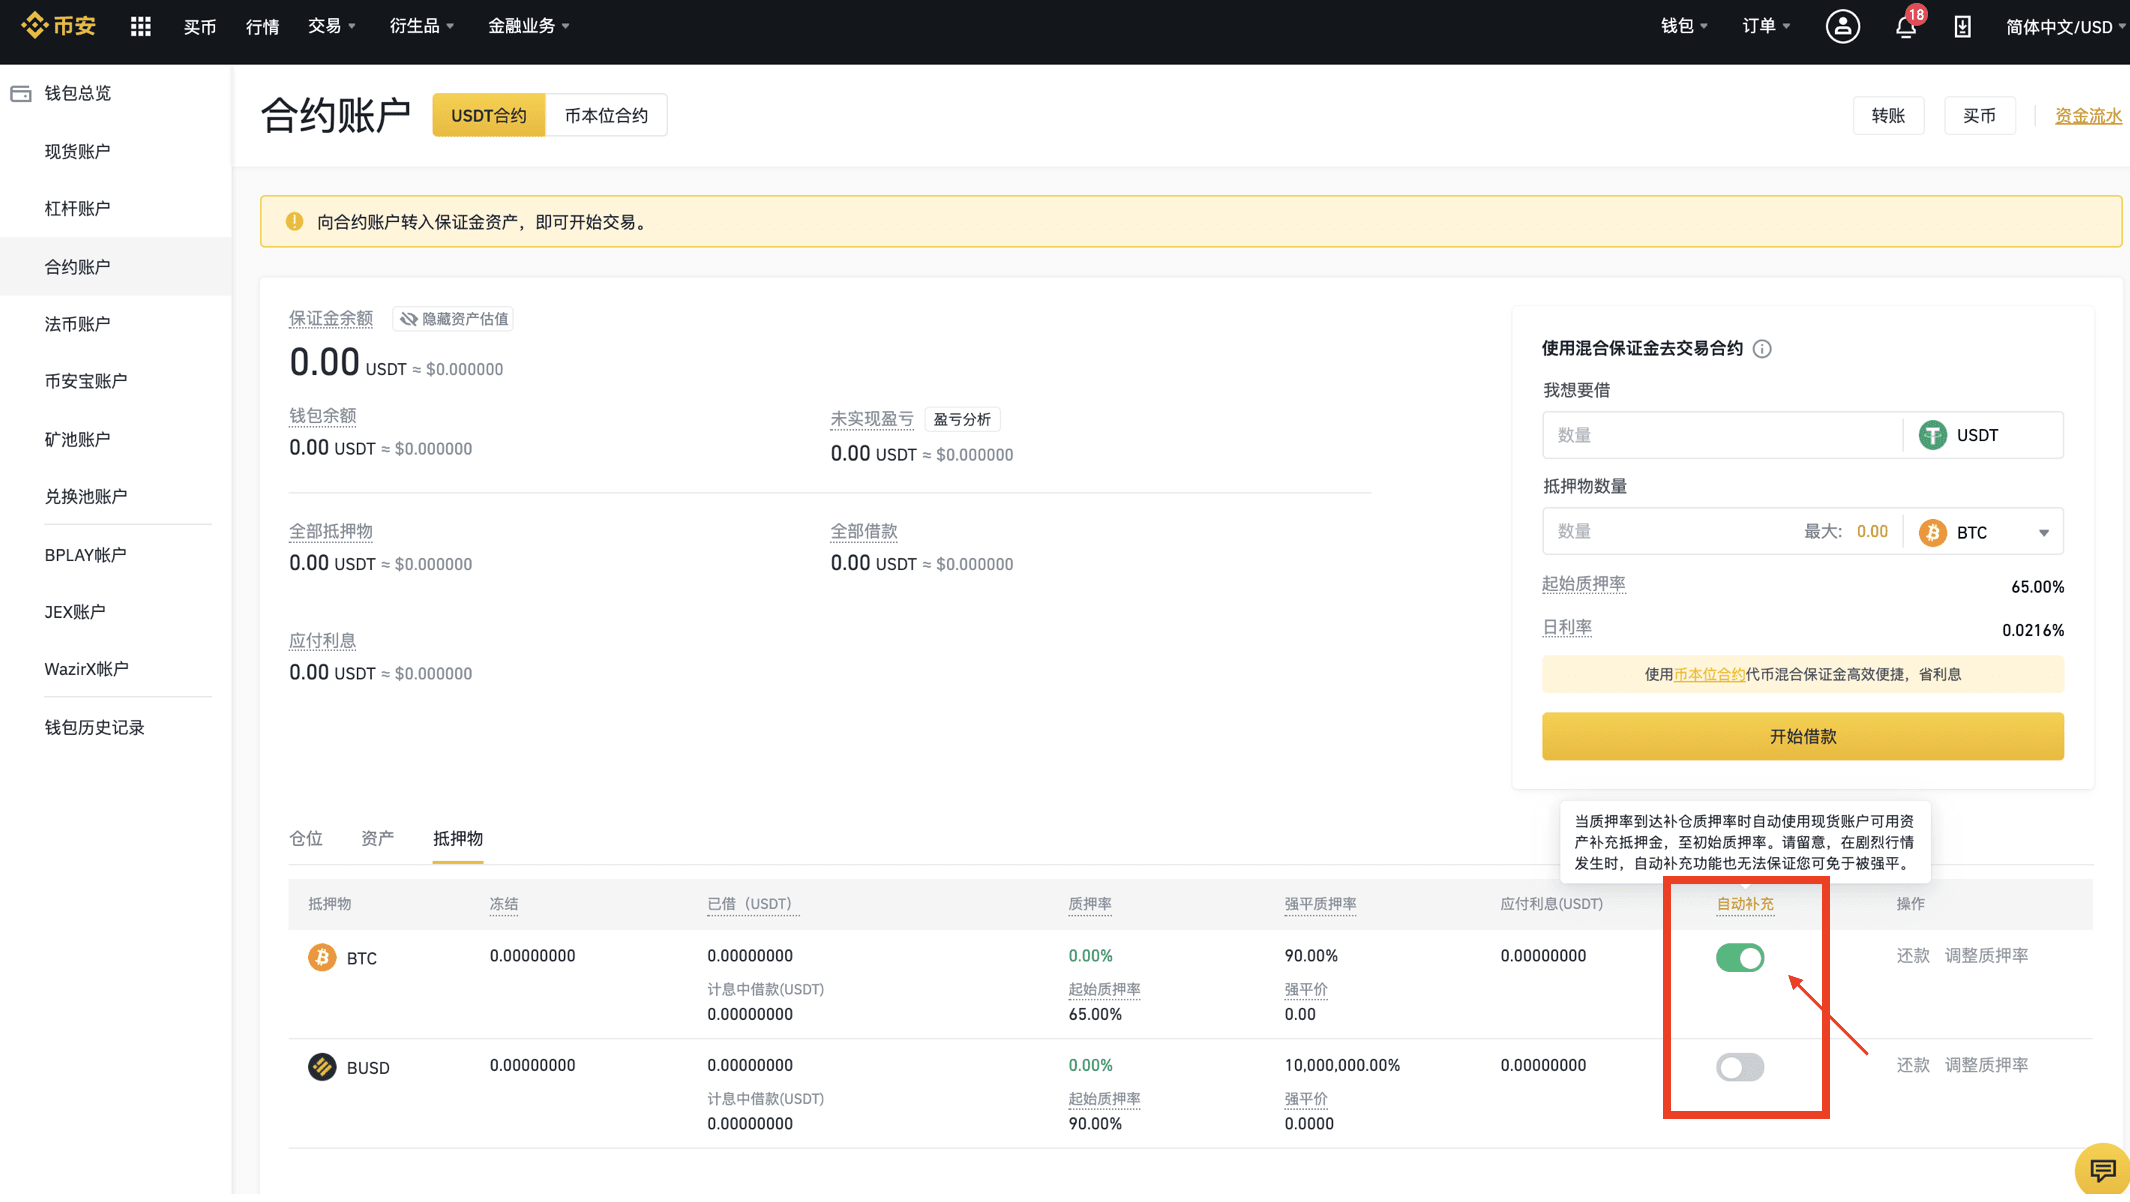
Task: Click 调整质押率 in the BTC row
Action: [1986, 956]
